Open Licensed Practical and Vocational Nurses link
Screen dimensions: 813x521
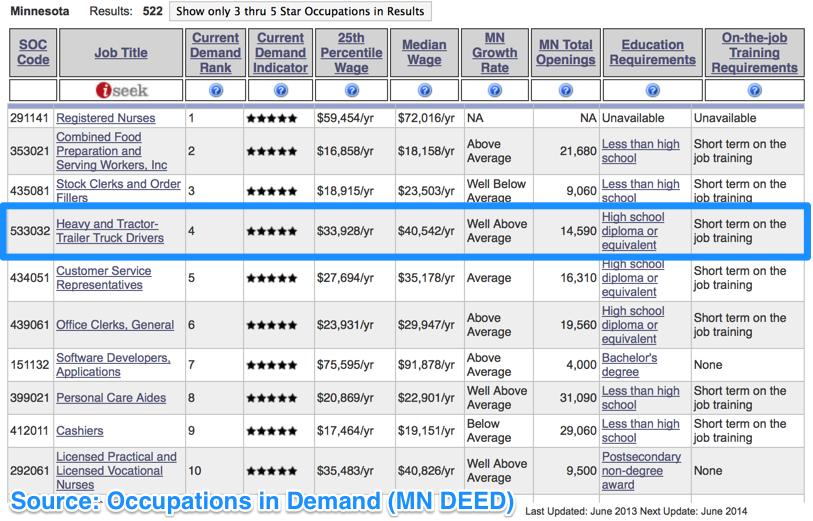click(x=116, y=471)
